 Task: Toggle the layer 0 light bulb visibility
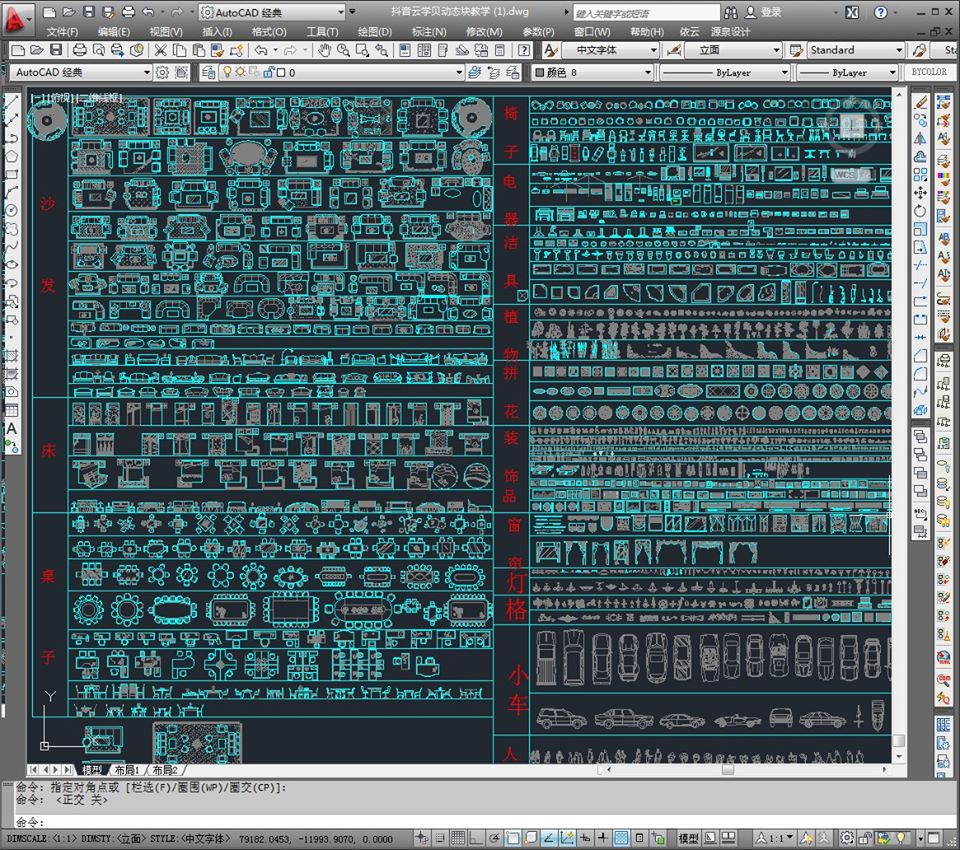point(226,72)
